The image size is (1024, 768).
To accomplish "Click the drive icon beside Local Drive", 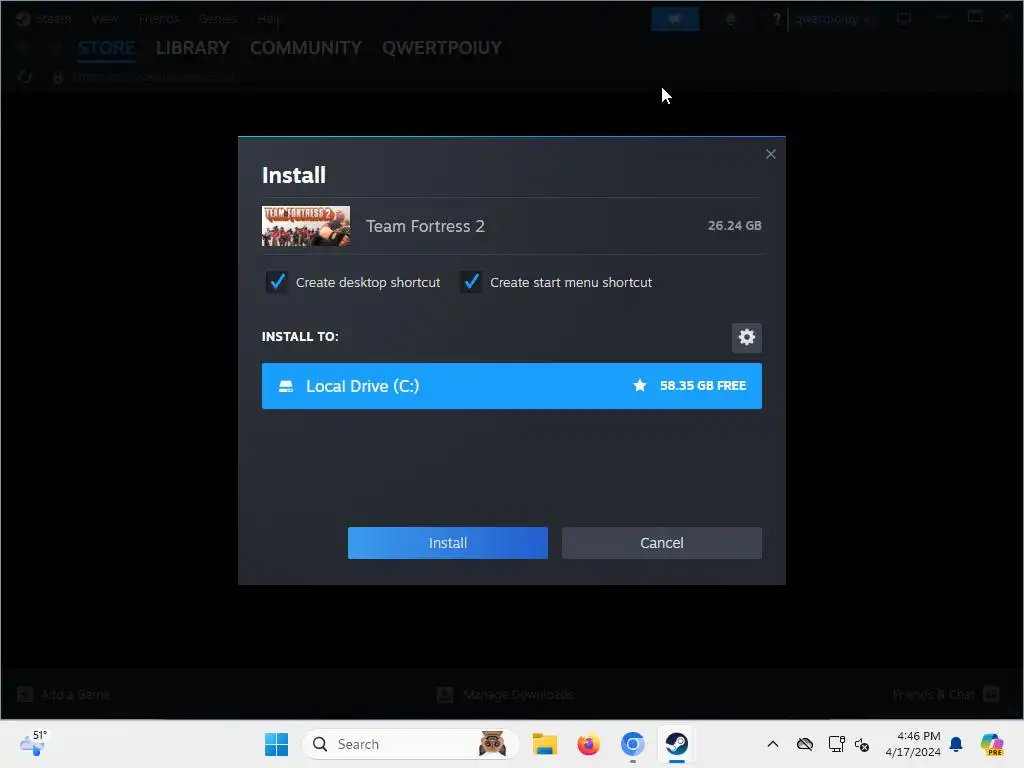I will [286, 386].
